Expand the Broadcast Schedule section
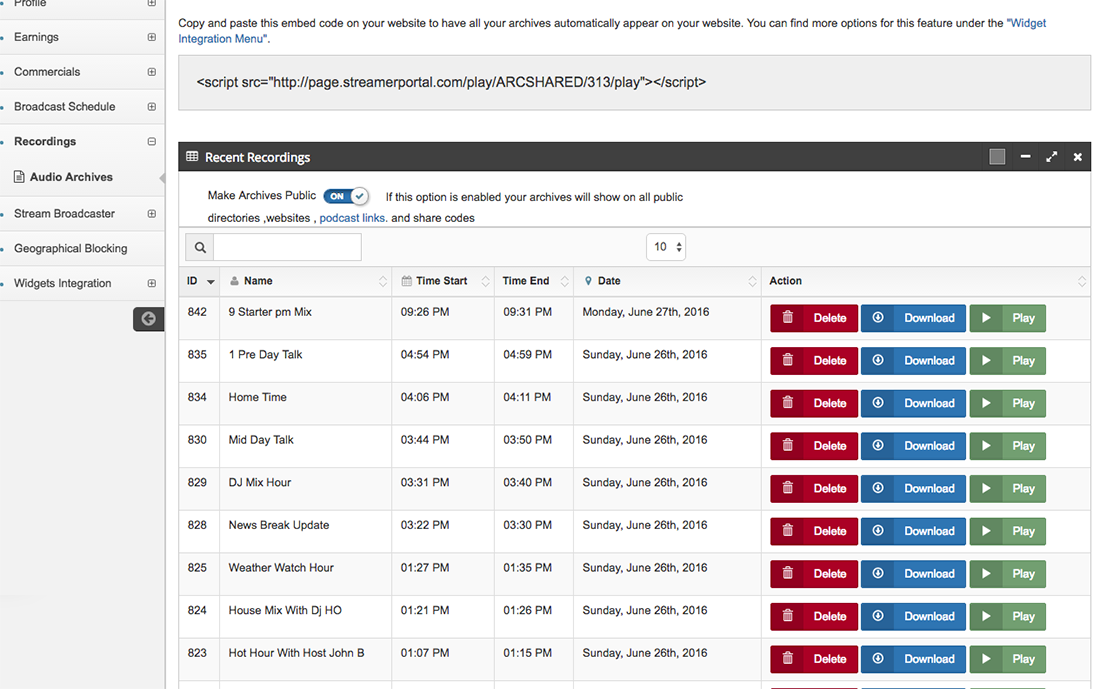The height and width of the screenshot is (689, 1100). [152, 107]
